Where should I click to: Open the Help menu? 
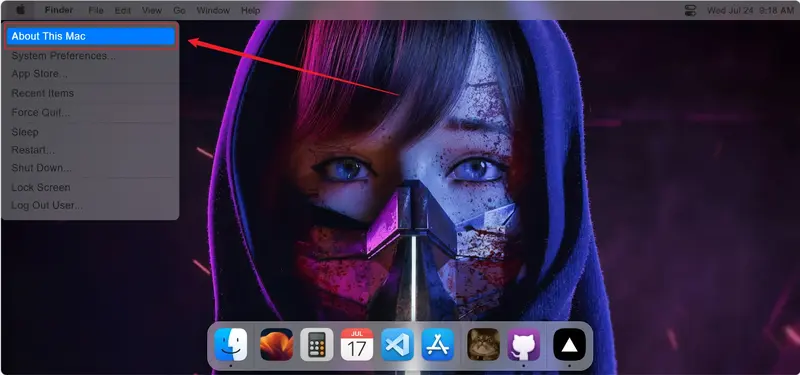tap(251, 10)
